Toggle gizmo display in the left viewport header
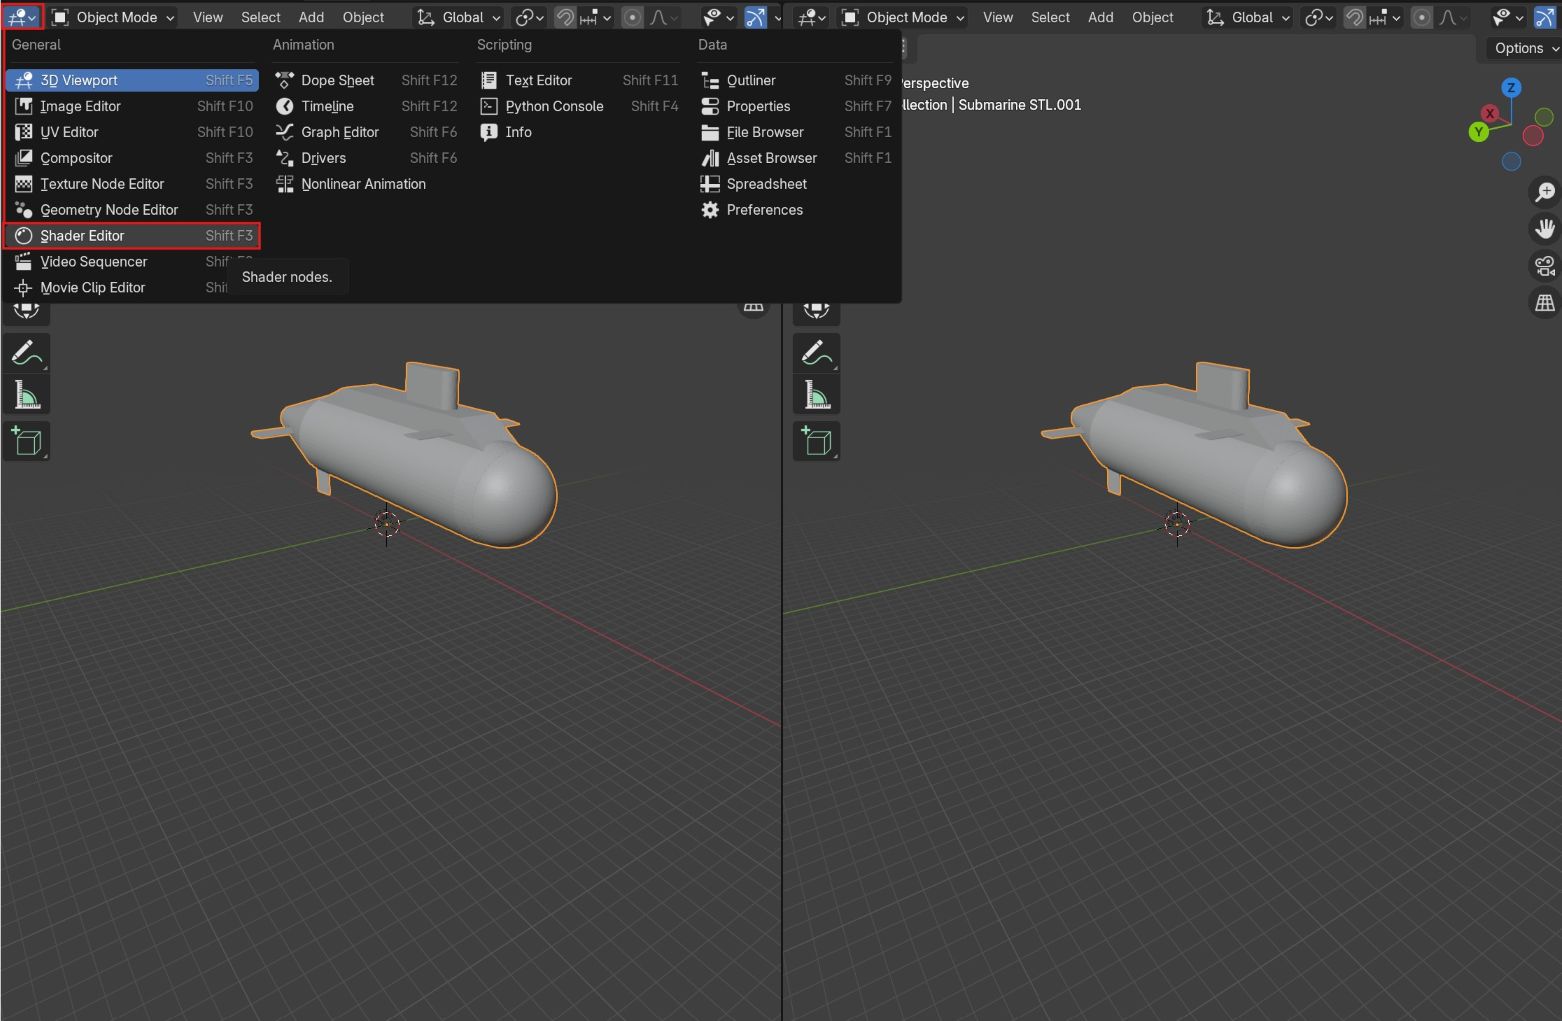The width and height of the screenshot is (1562, 1021). (756, 17)
